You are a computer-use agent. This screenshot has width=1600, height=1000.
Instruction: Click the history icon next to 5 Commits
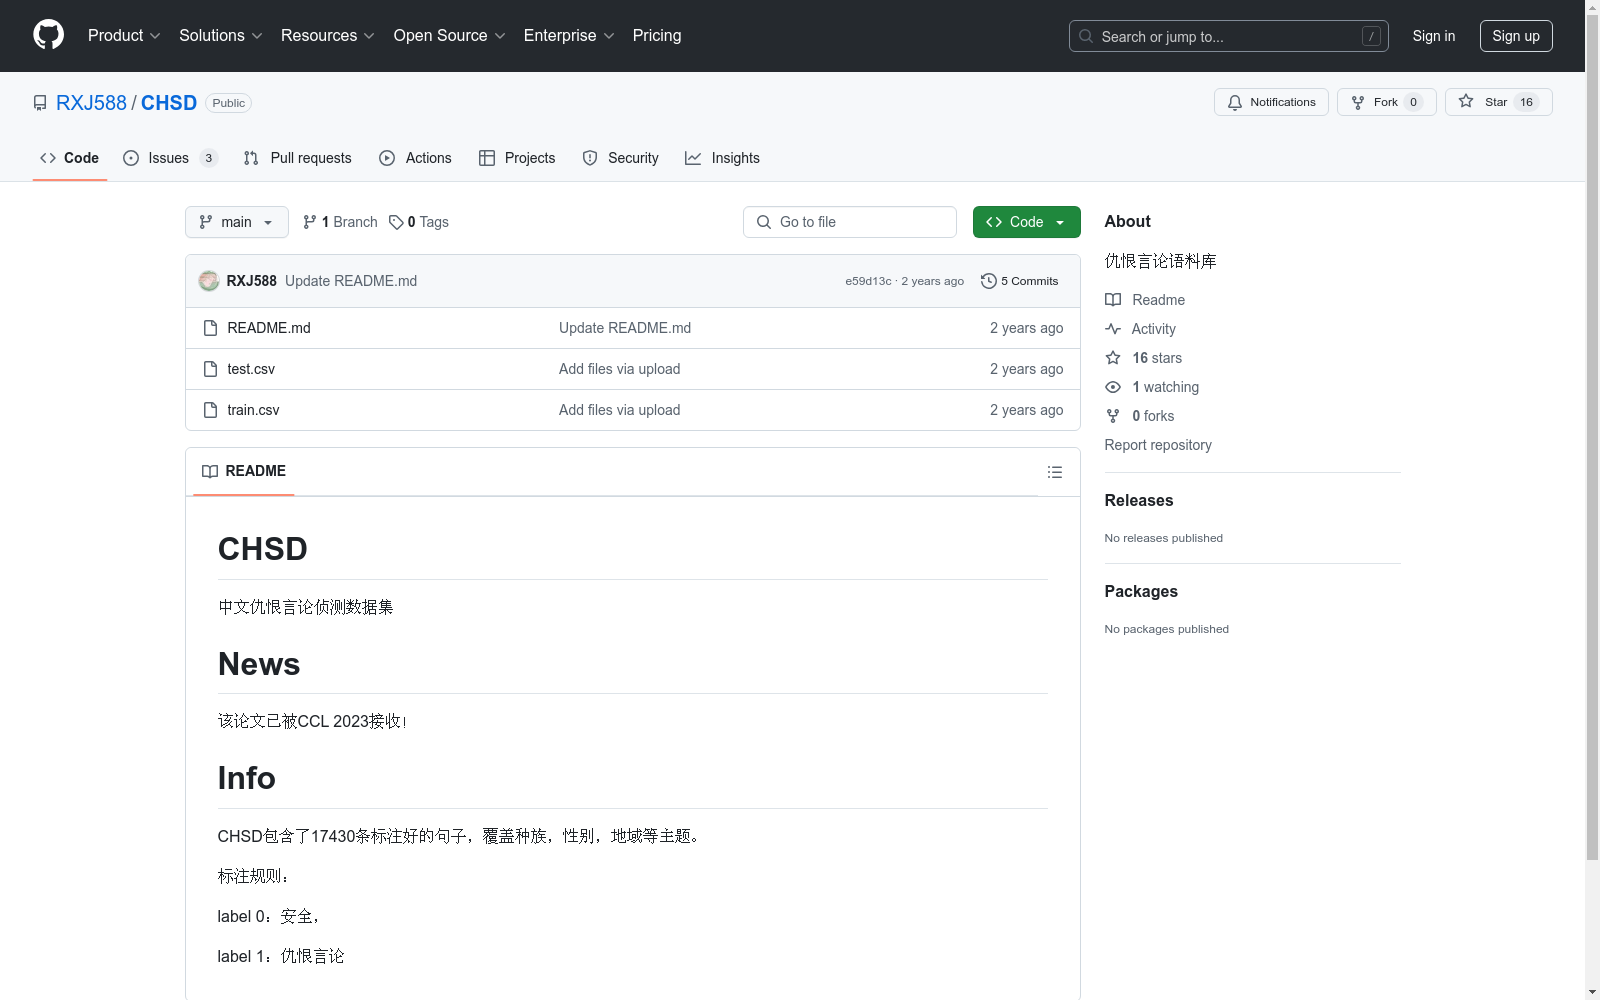tap(989, 281)
